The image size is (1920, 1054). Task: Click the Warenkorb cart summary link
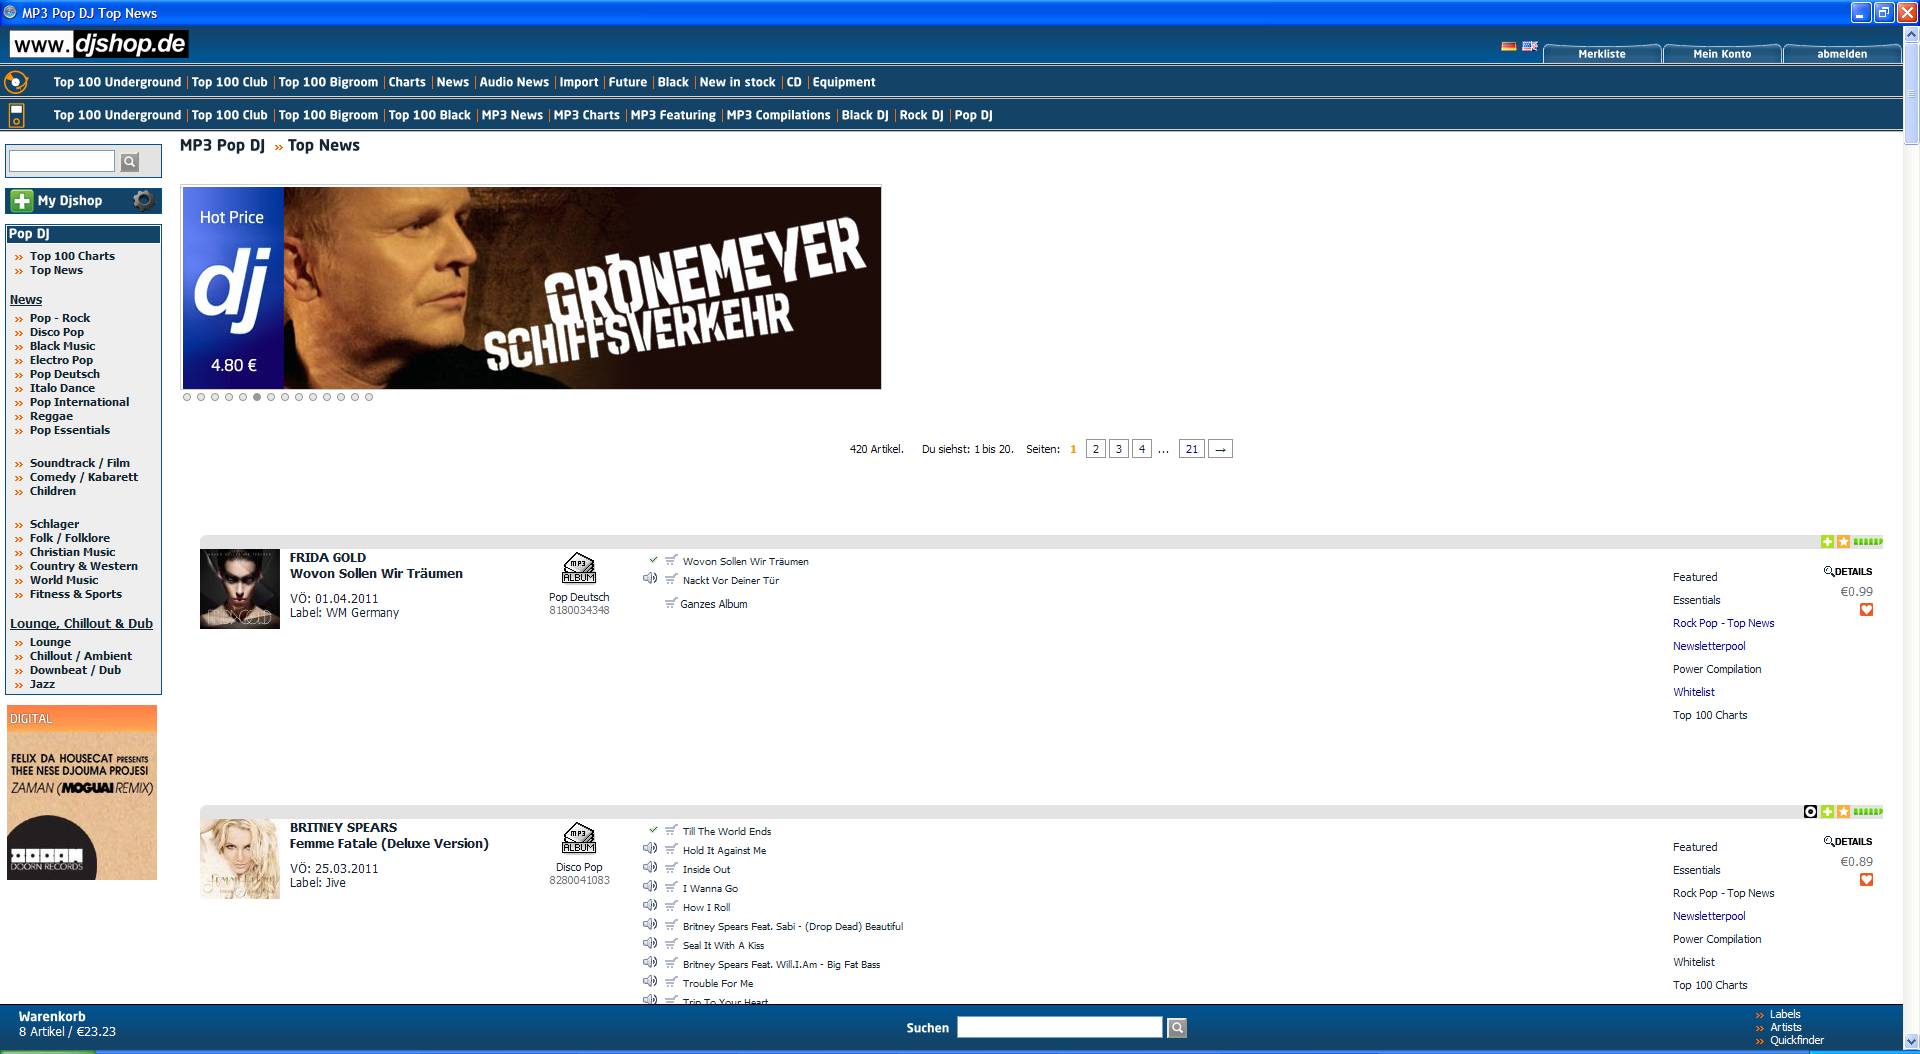click(x=52, y=1016)
